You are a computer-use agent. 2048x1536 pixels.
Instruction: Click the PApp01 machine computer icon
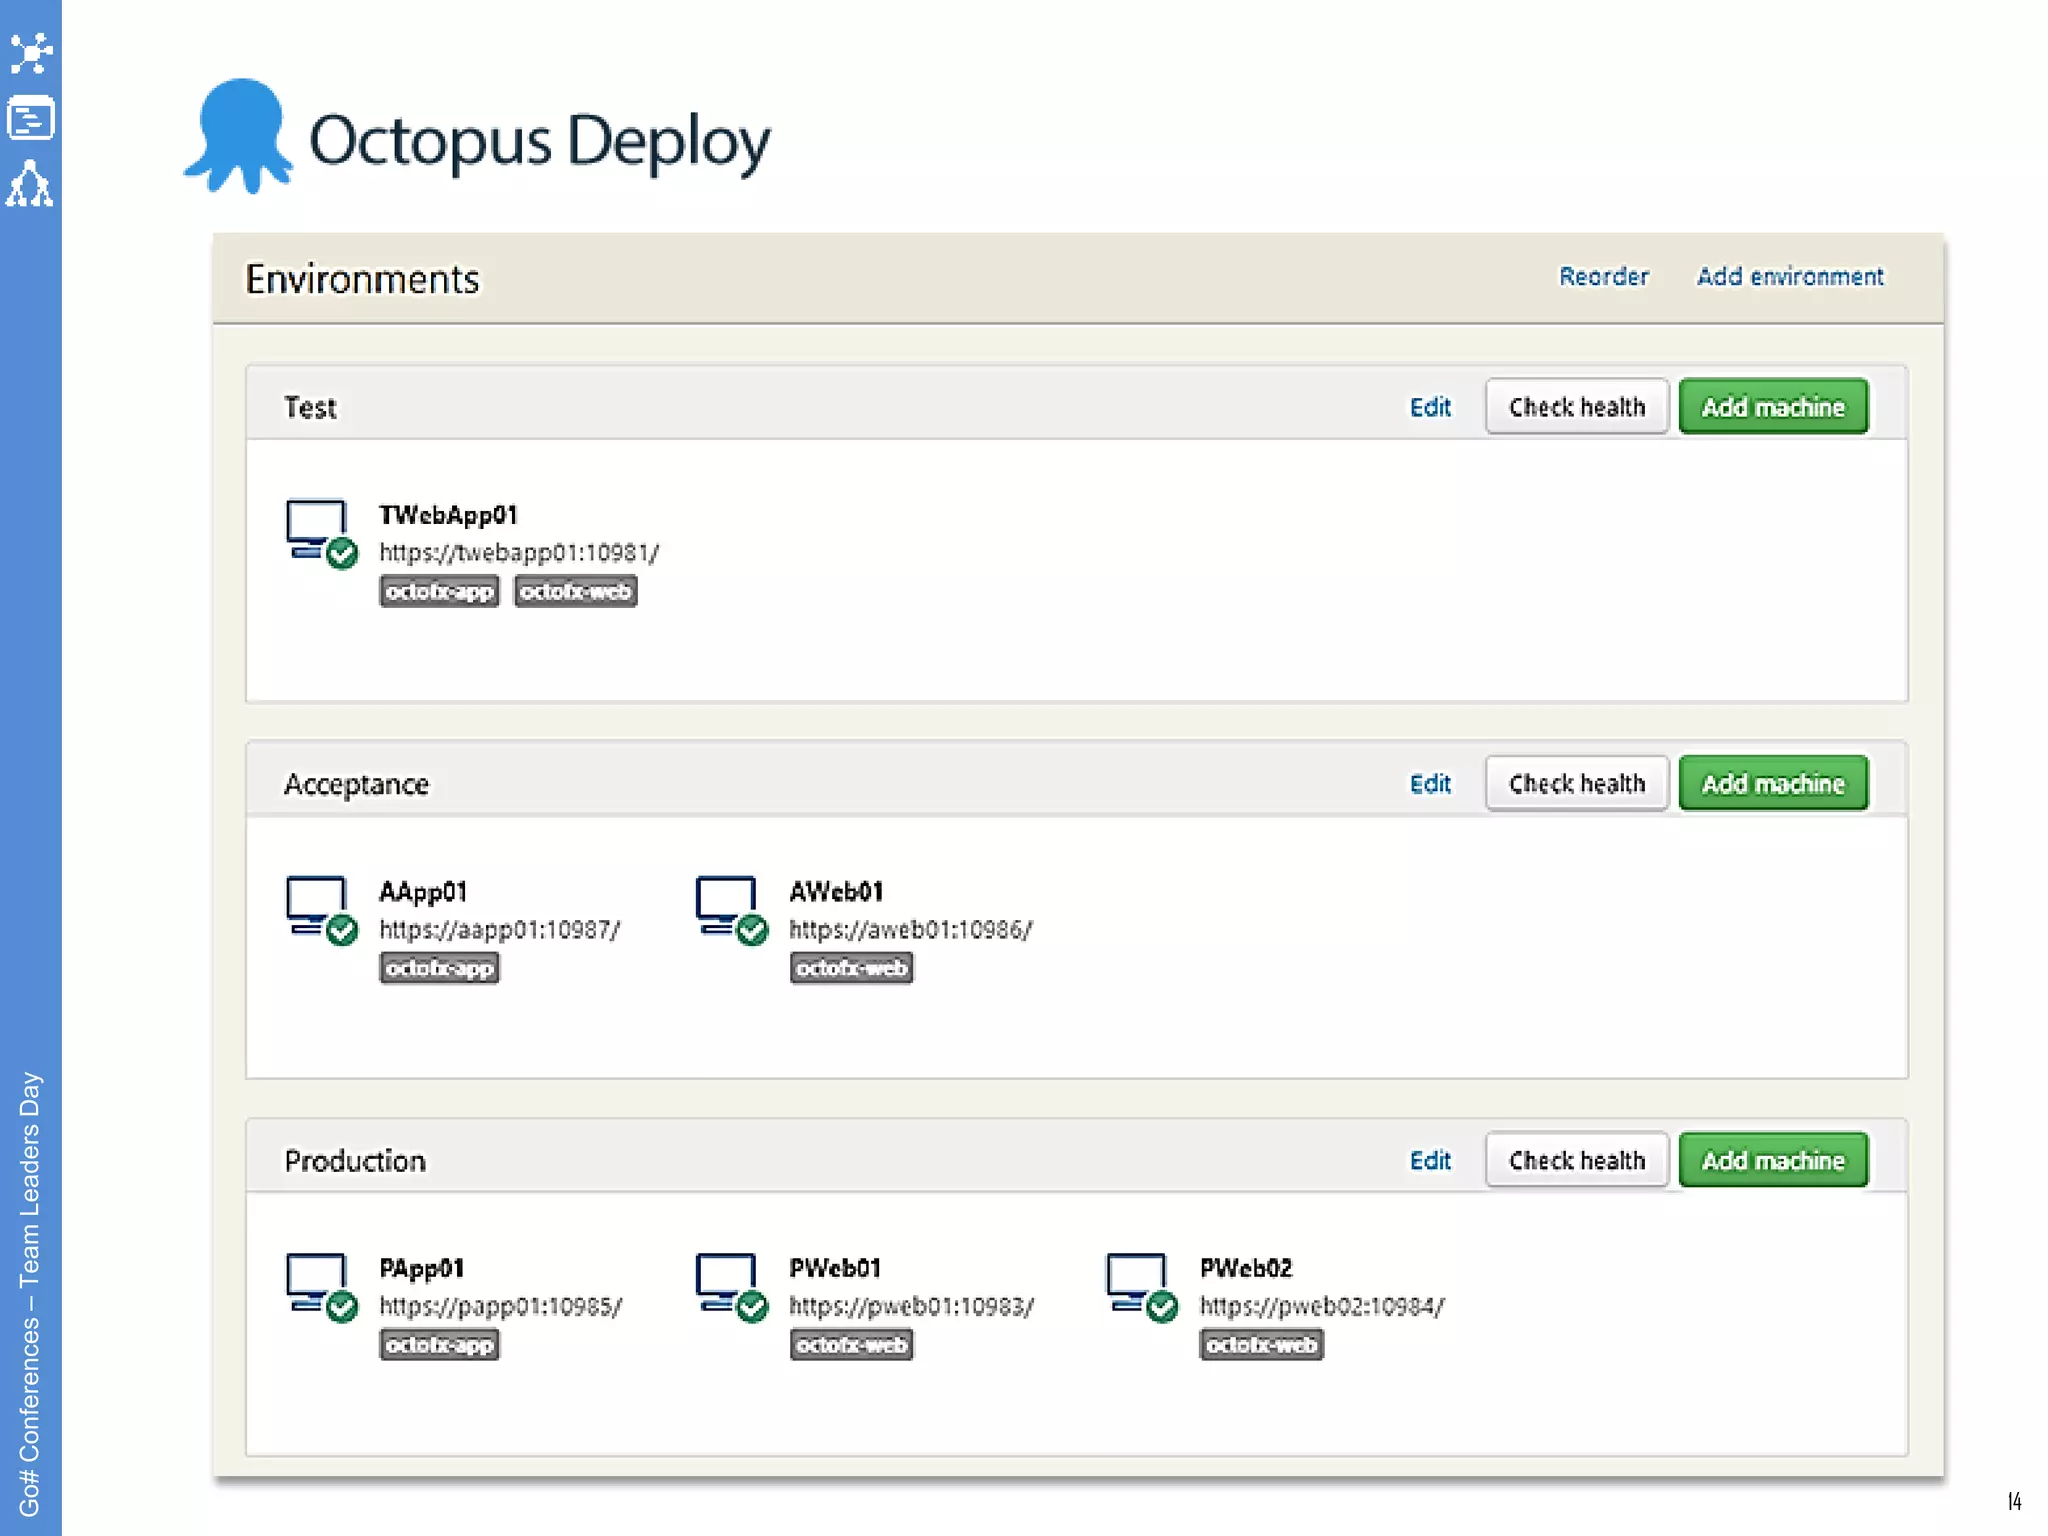[x=318, y=1285]
